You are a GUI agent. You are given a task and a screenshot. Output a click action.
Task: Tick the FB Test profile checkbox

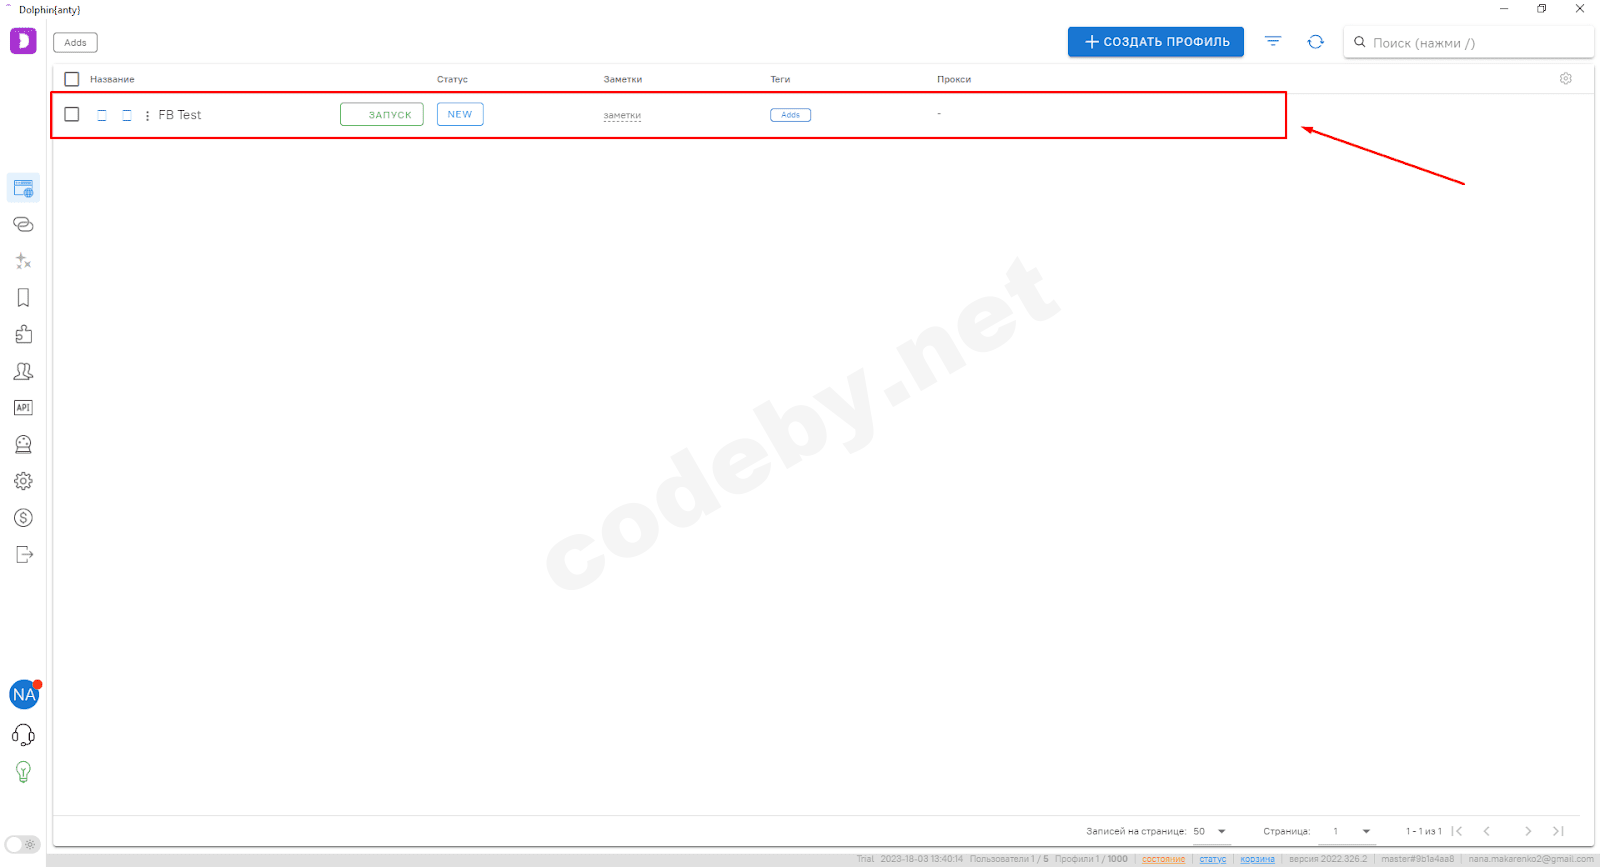[x=71, y=114]
